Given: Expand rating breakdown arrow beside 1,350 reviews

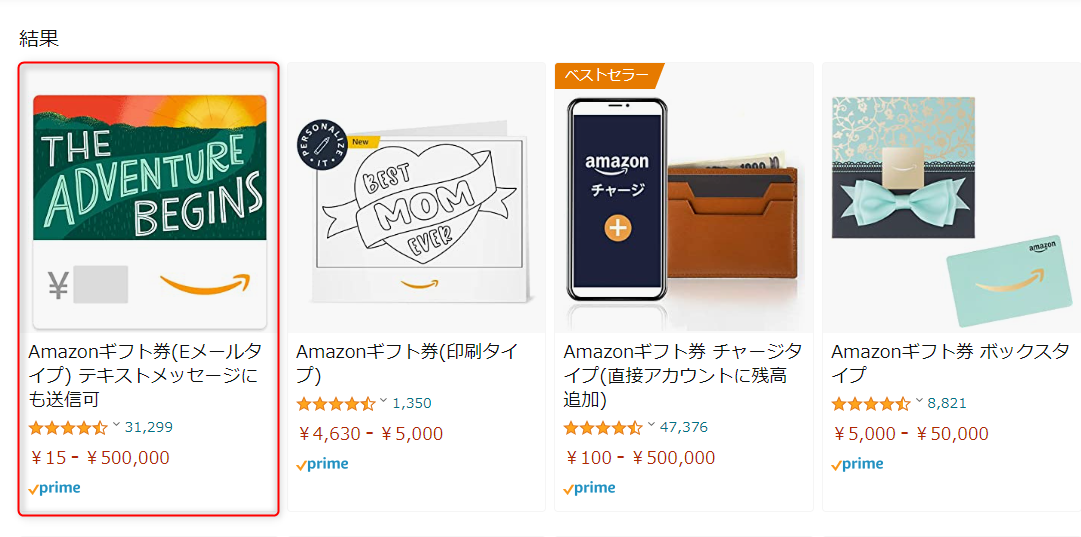Looking at the screenshot, I should click(x=383, y=401).
